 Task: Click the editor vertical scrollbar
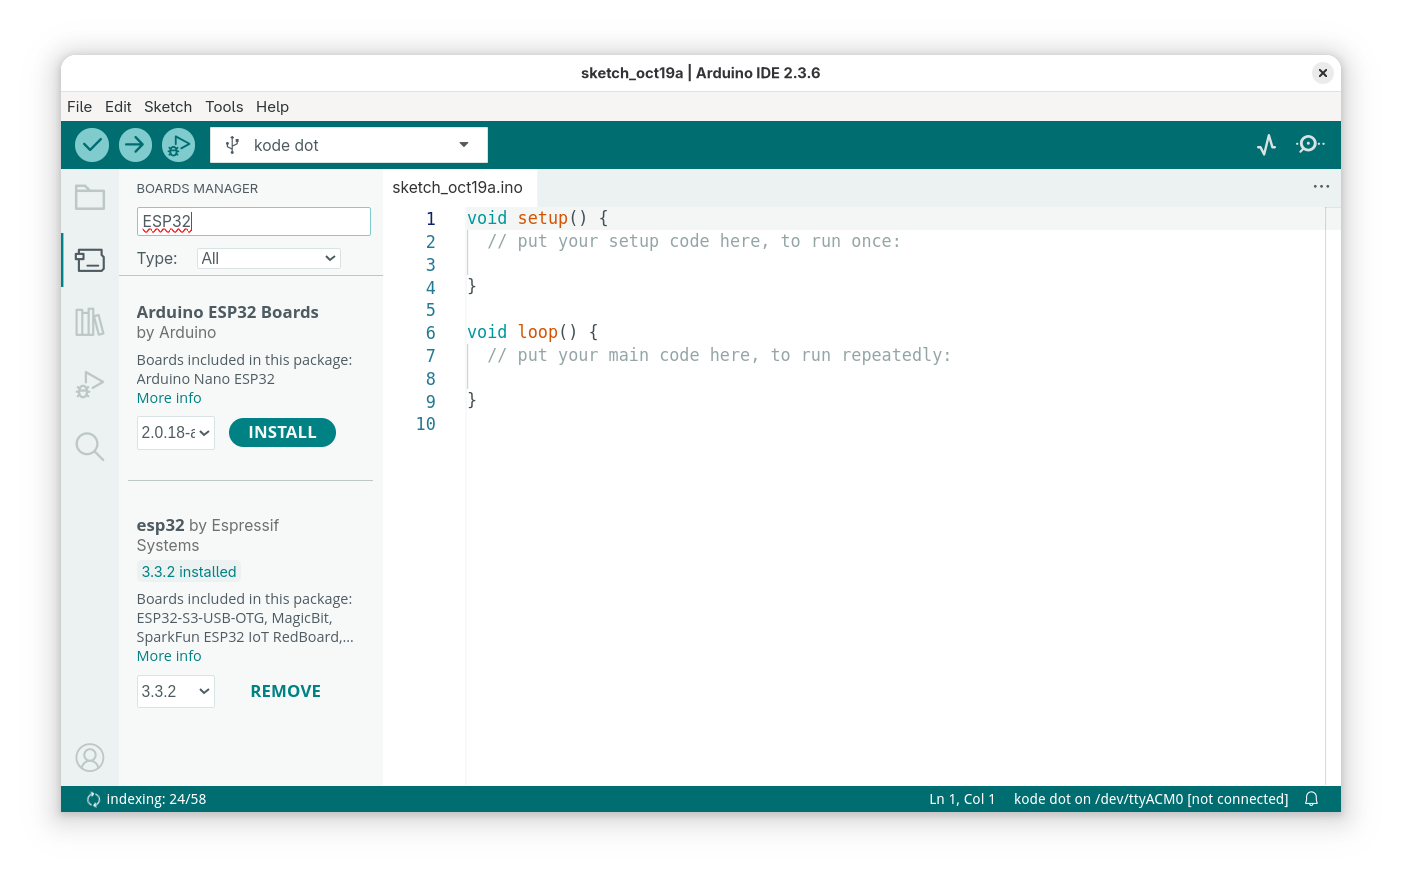(x=1333, y=496)
